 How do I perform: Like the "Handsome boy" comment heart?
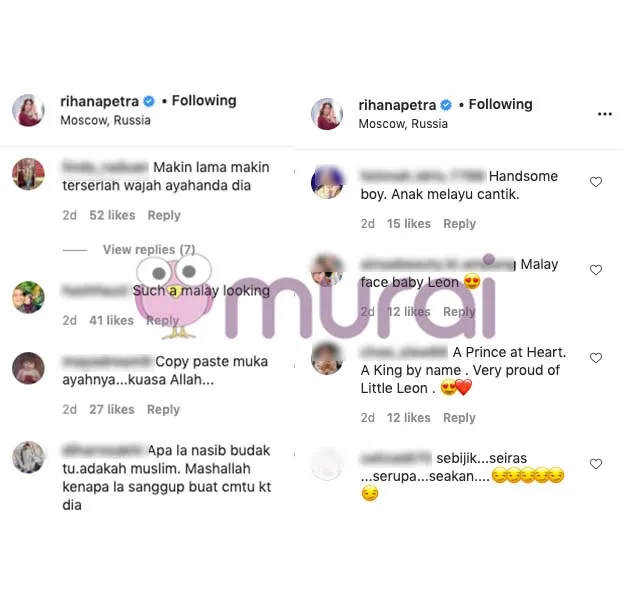pyautogui.click(x=595, y=182)
